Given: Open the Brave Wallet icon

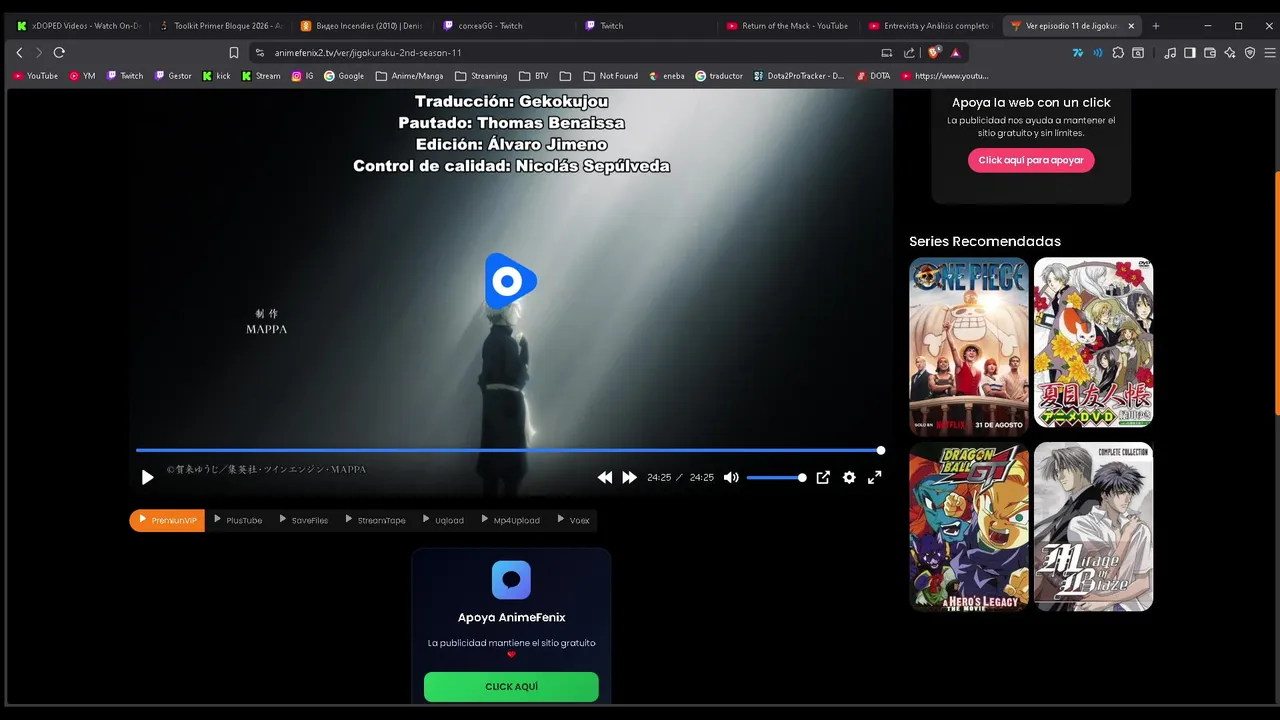Looking at the screenshot, I should [x=1210, y=52].
